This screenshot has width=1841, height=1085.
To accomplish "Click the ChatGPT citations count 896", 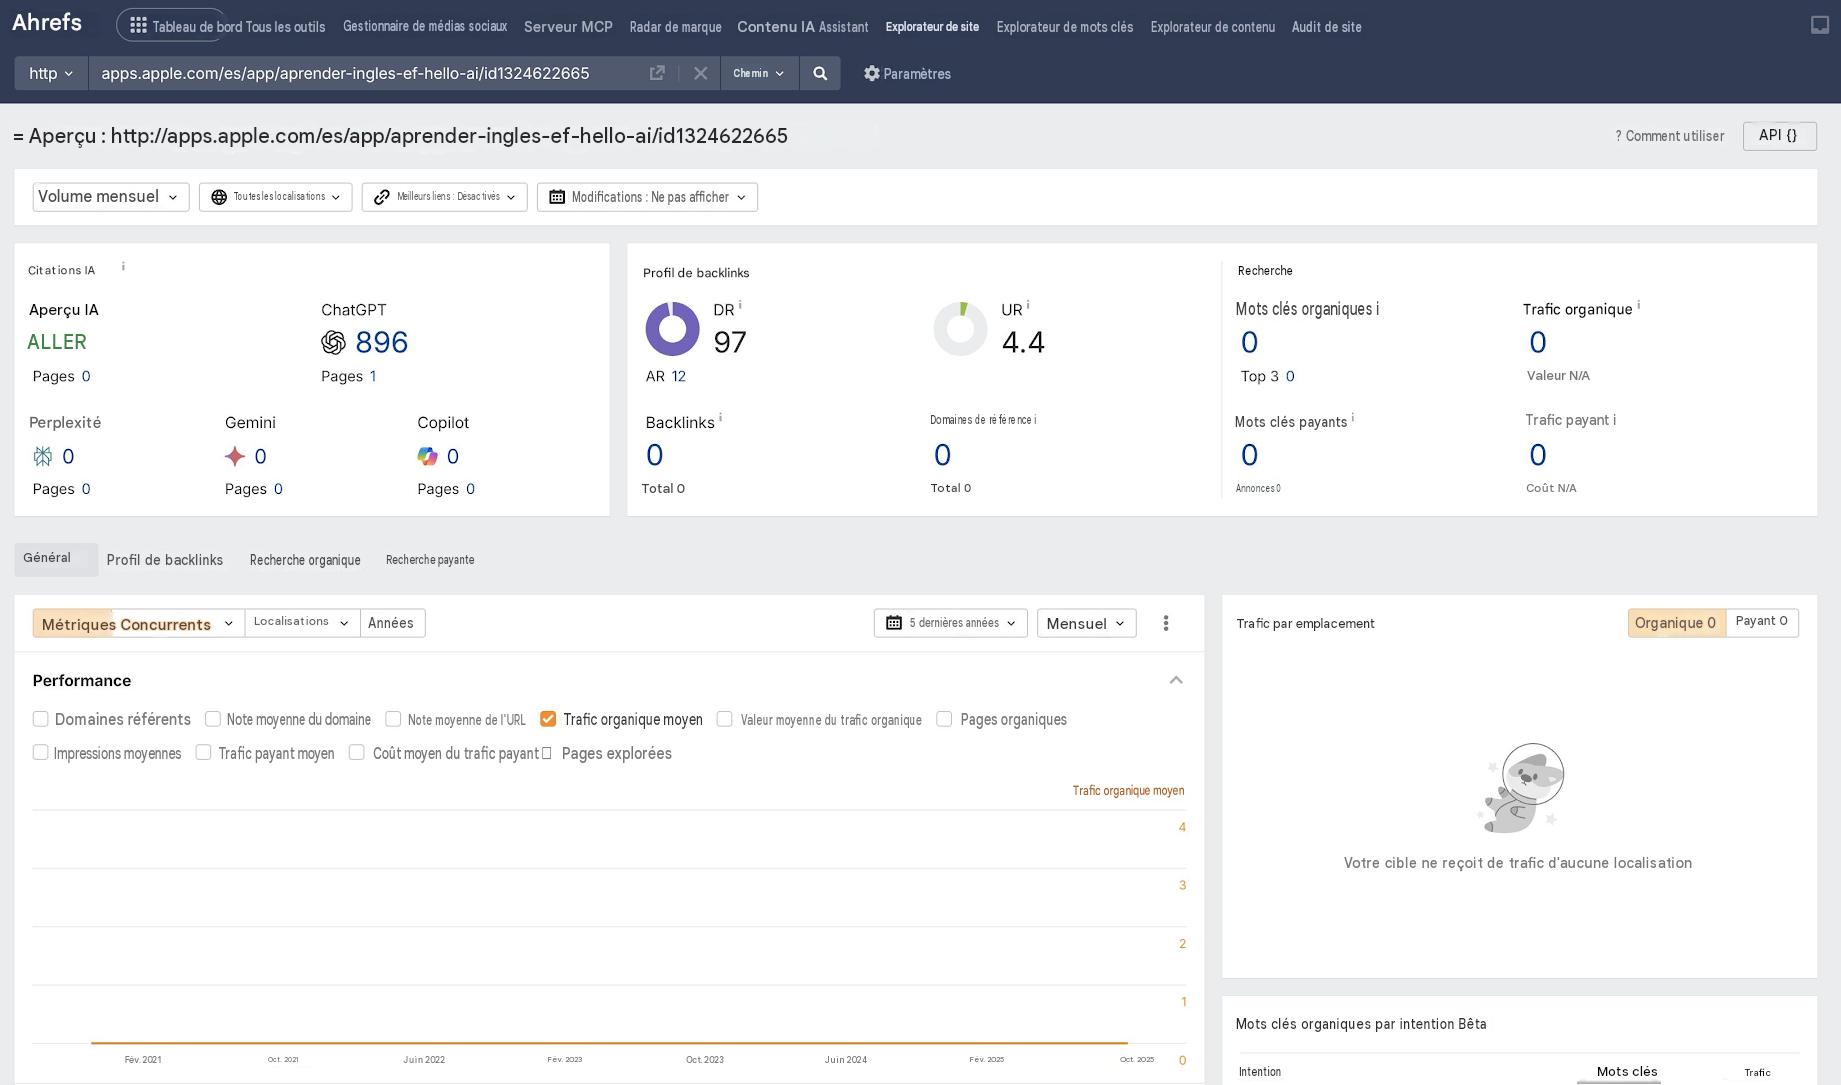I will pyautogui.click(x=382, y=342).
